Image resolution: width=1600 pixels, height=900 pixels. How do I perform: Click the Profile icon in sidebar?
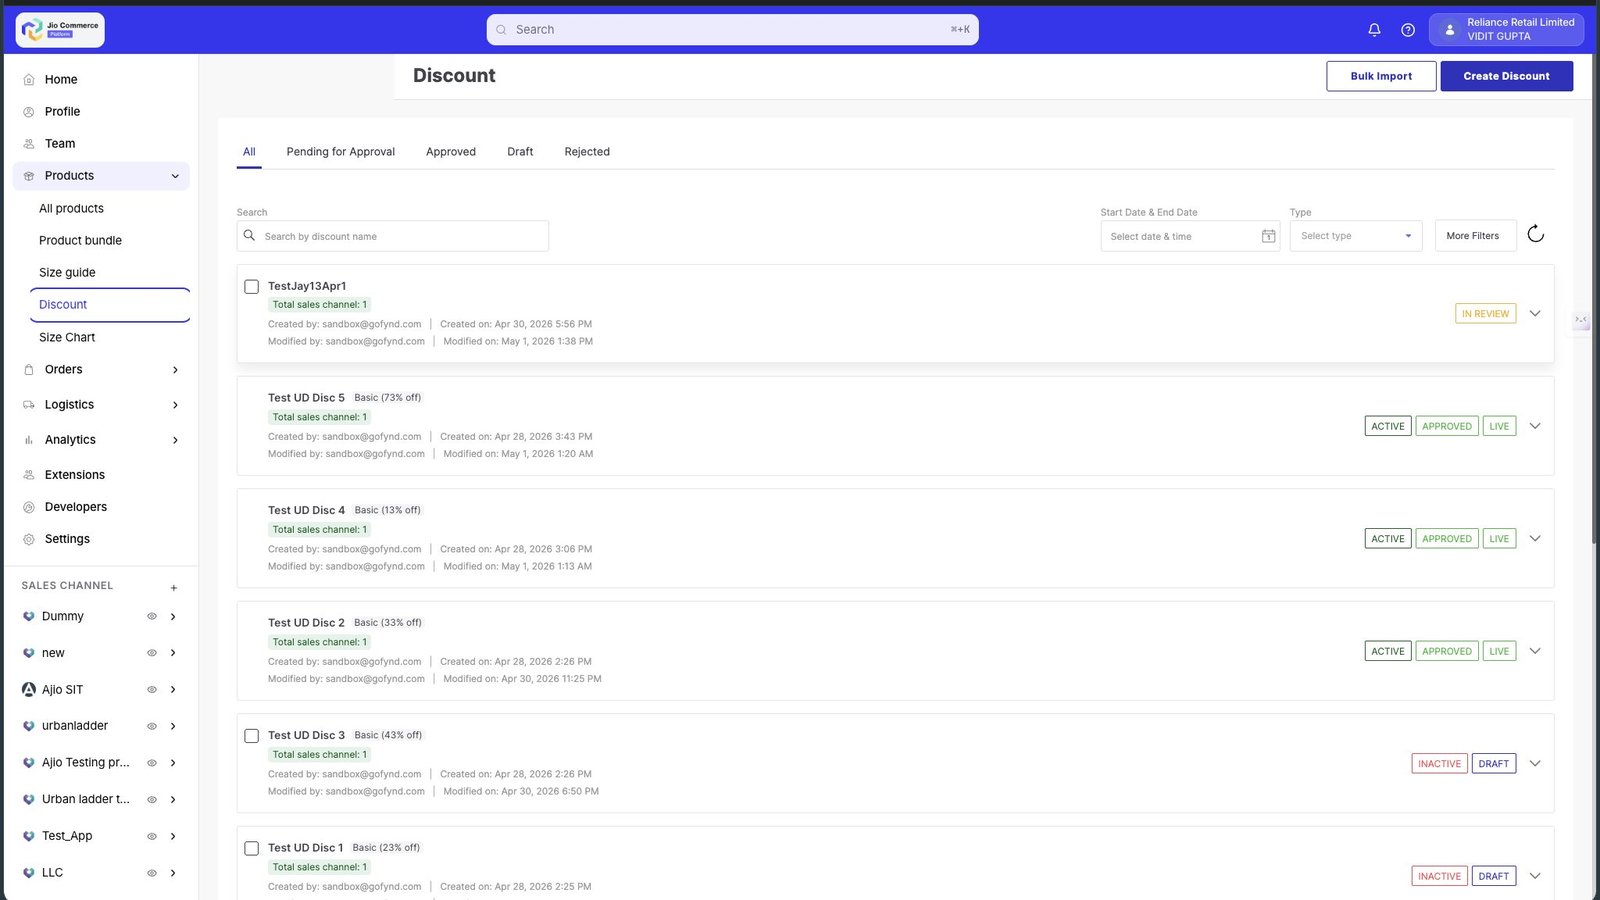pyautogui.click(x=29, y=112)
